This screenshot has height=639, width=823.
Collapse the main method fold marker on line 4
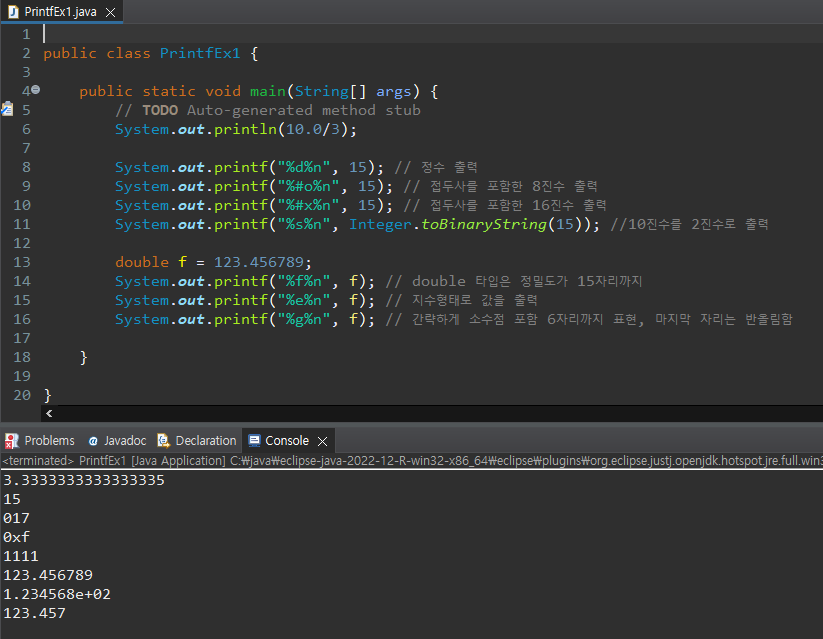coord(34,90)
